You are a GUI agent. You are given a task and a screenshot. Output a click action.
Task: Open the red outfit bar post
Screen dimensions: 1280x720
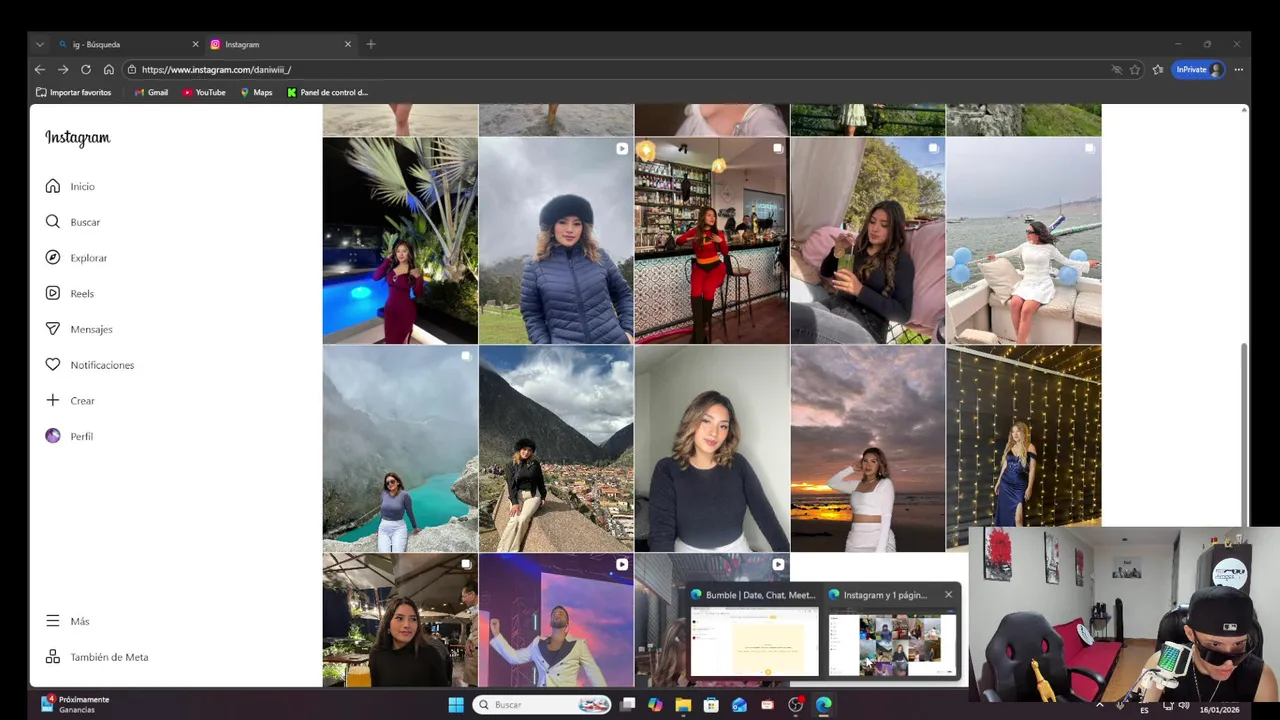point(712,240)
